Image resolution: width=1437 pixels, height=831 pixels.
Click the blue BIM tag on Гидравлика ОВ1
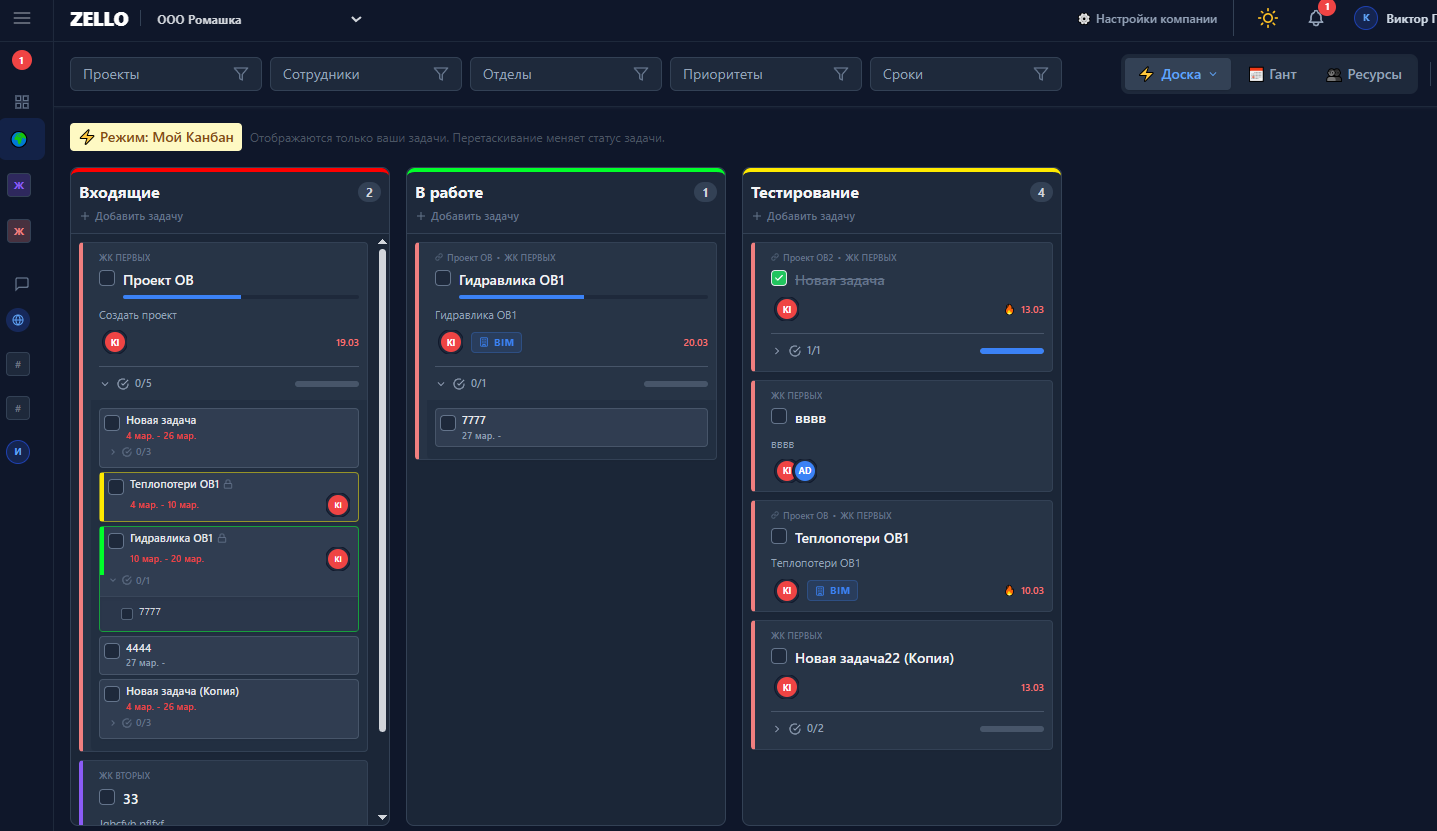[496, 342]
